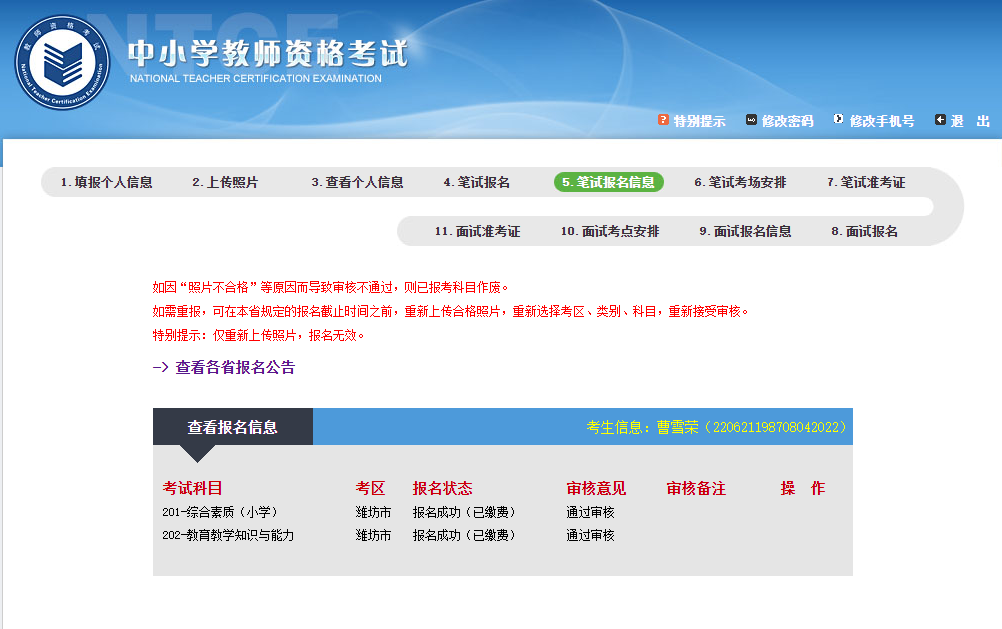Screen dimensions: 1002x629
Task: Click 通过审核 in the 201 row
Action: click(590, 512)
